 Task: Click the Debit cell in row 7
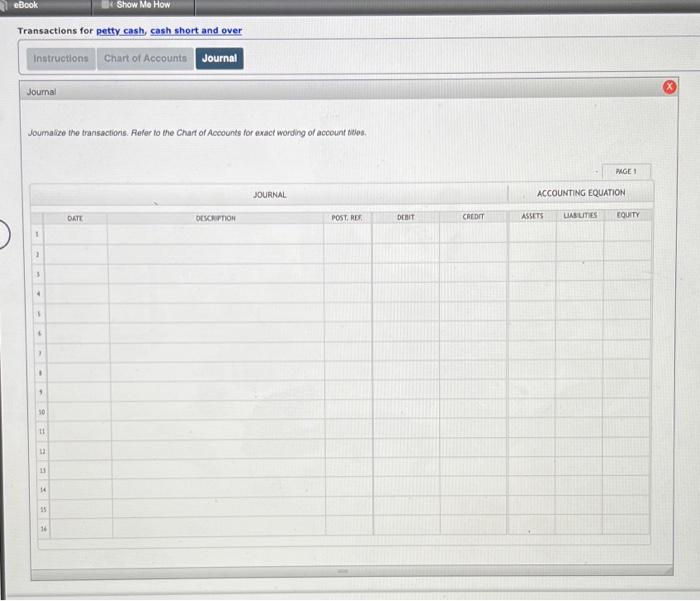coord(406,351)
